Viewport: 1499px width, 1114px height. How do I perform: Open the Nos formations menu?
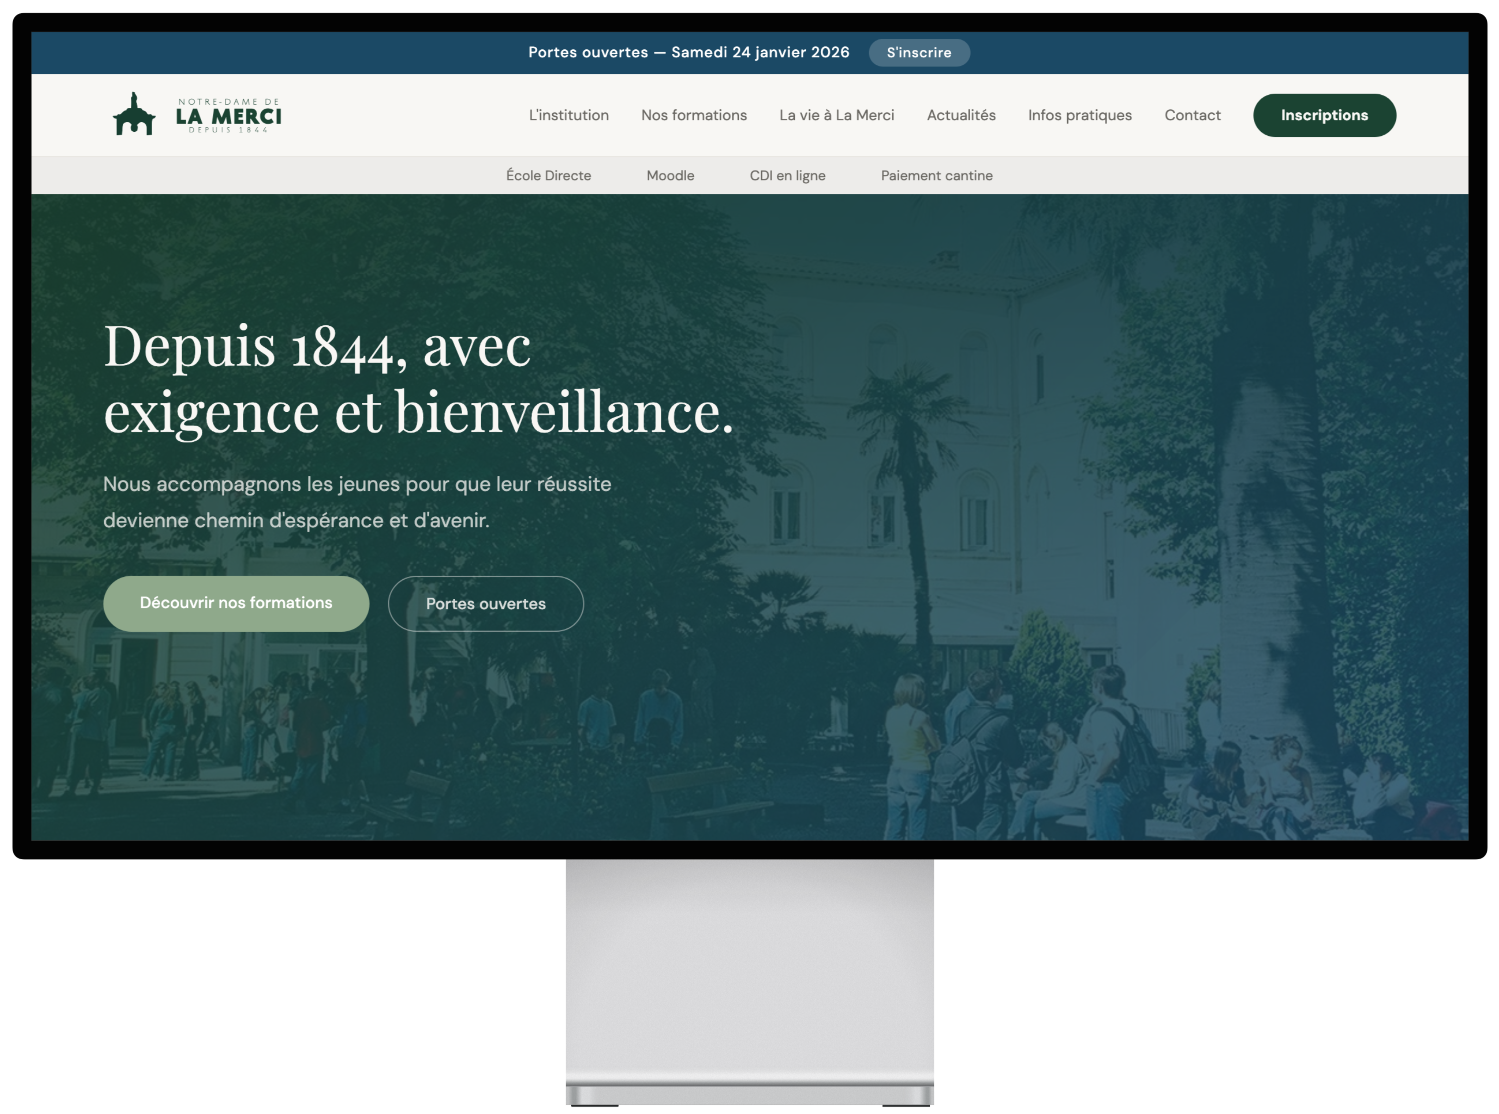694,115
